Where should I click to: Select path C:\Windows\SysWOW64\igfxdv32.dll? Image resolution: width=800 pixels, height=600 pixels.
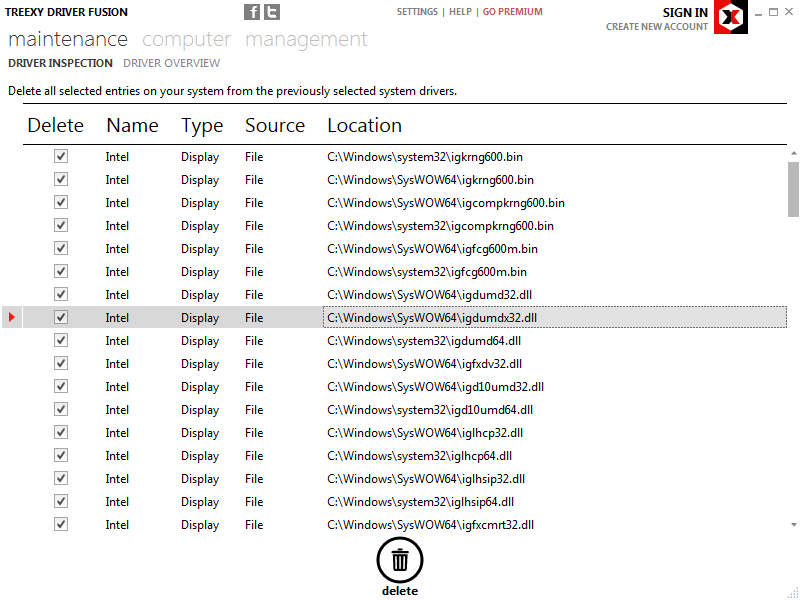424,364
